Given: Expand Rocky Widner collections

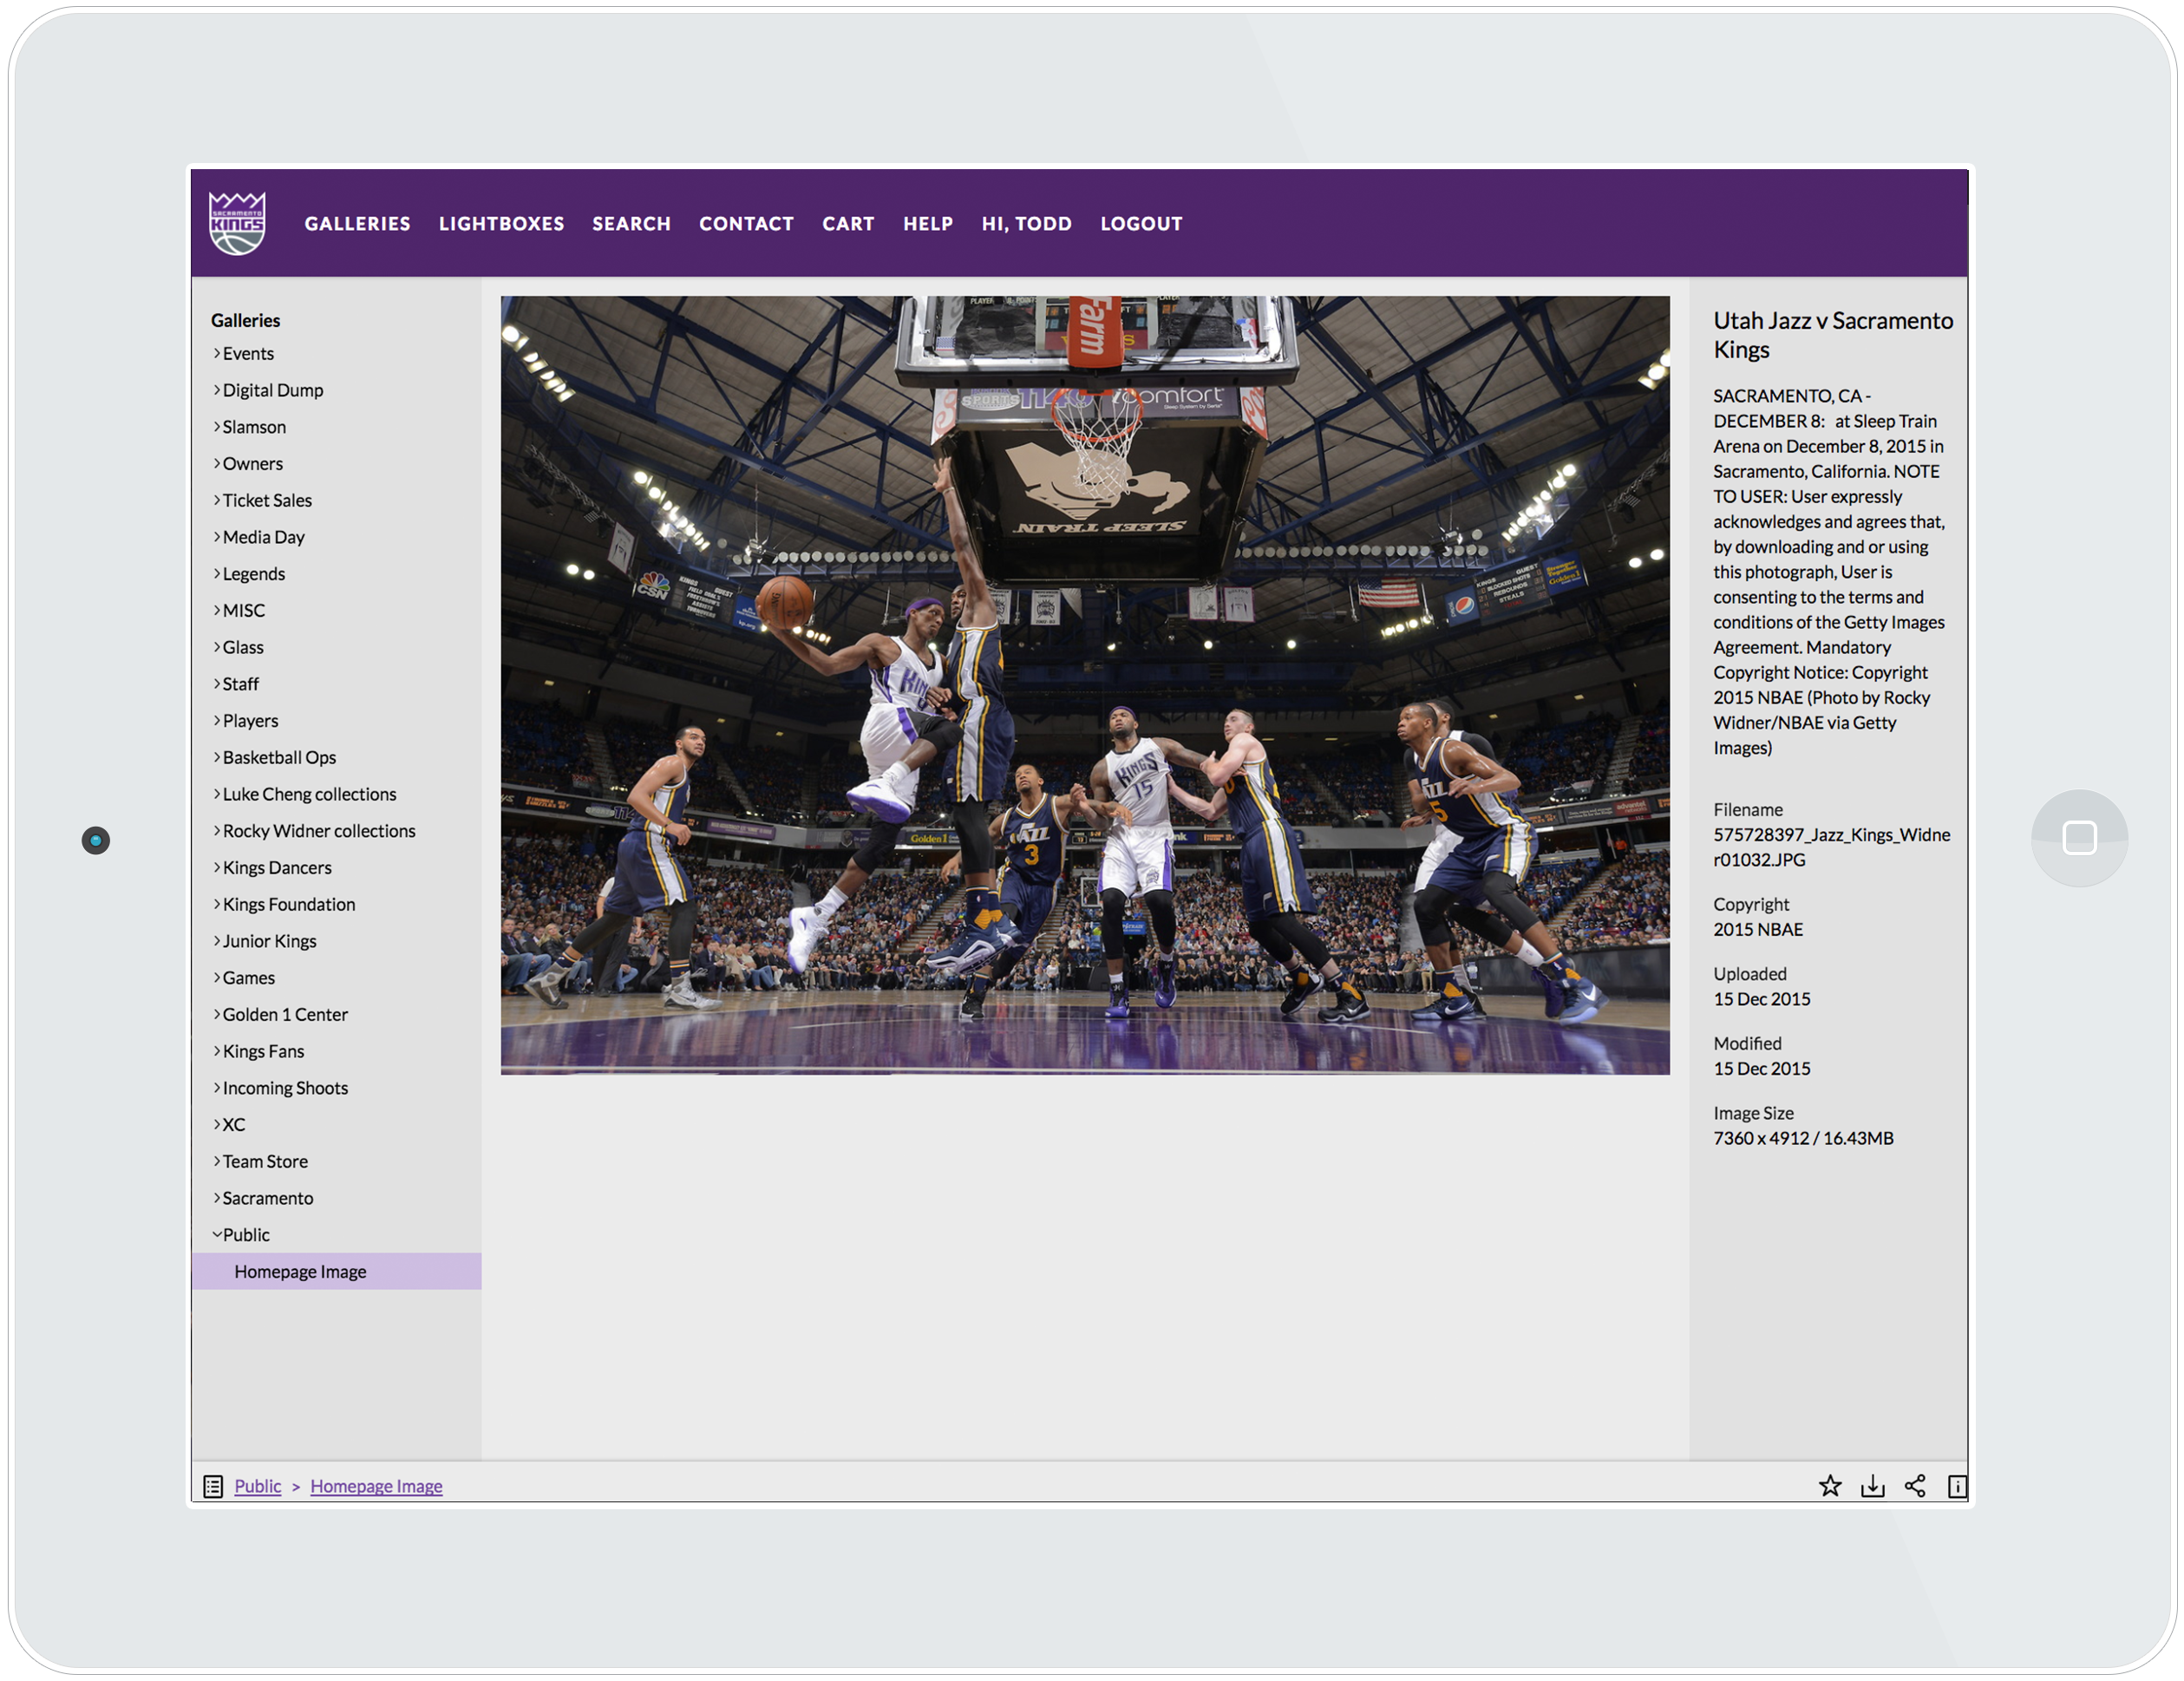Looking at the screenshot, I should click(318, 830).
